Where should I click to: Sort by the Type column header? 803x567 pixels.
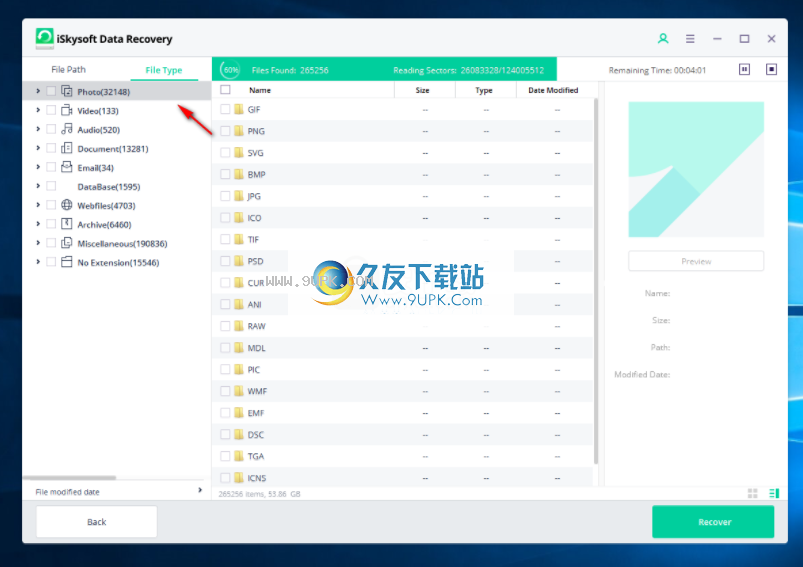pos(483,90)
